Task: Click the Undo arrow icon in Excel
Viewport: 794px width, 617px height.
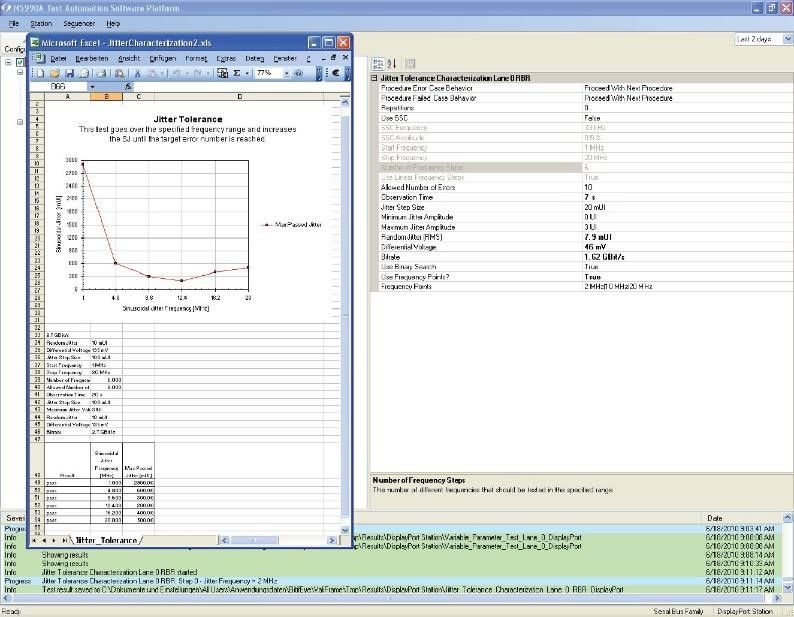Action: coord(176,73)
